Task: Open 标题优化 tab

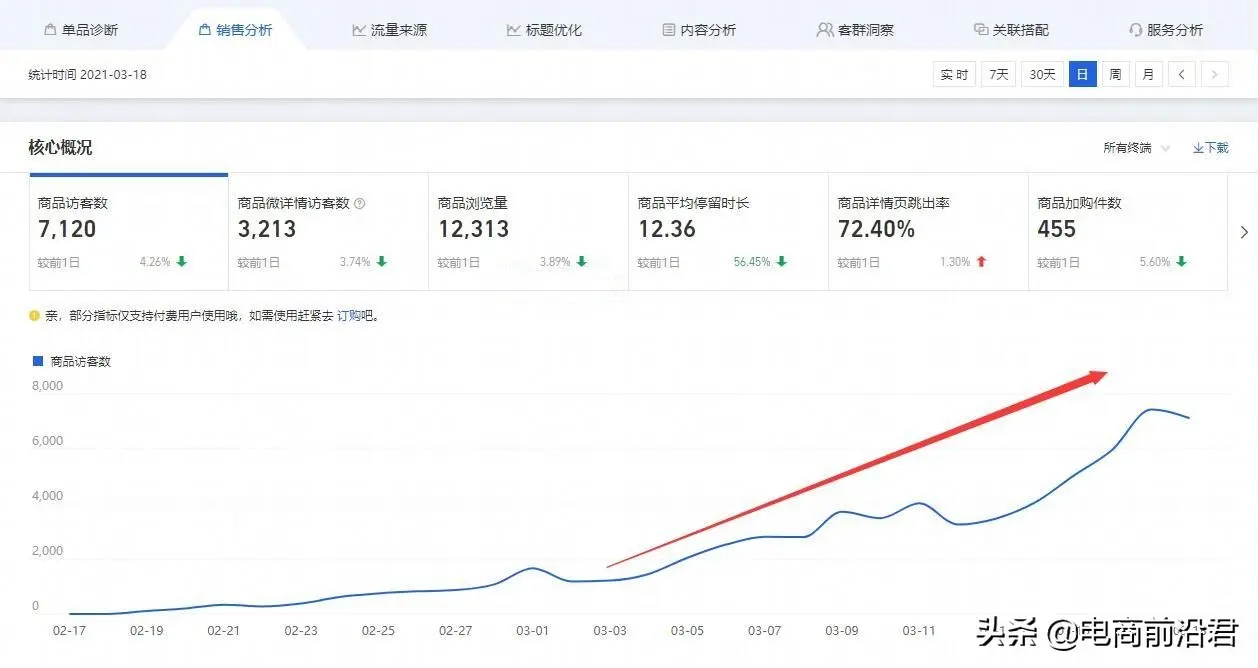Action: pos(544,30)
